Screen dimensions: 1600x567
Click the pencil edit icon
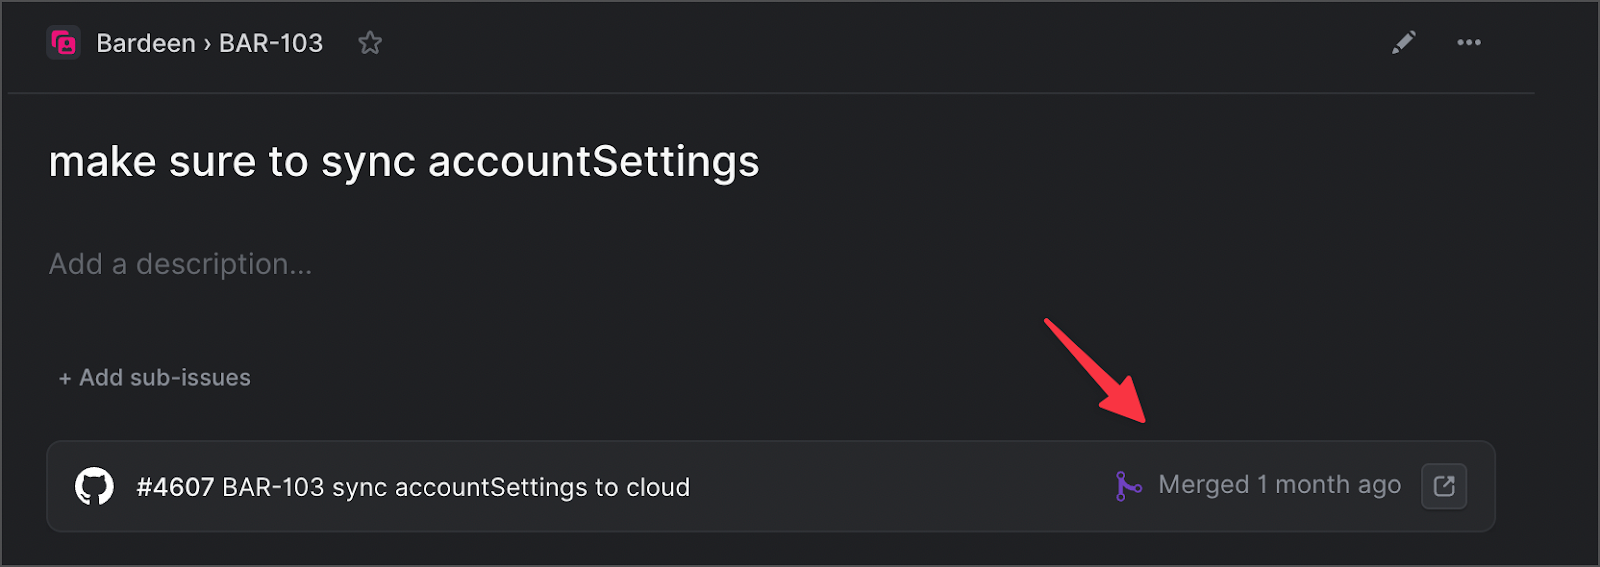pos(1404,42)
